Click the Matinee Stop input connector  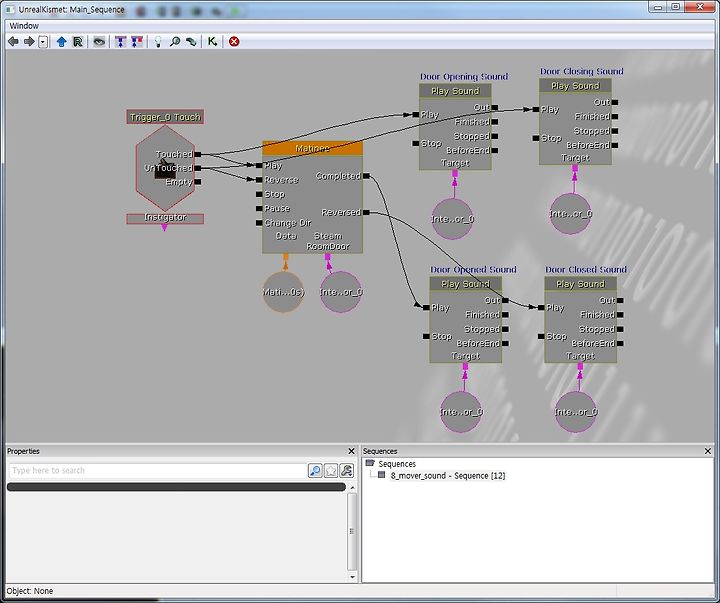point(259,194)
